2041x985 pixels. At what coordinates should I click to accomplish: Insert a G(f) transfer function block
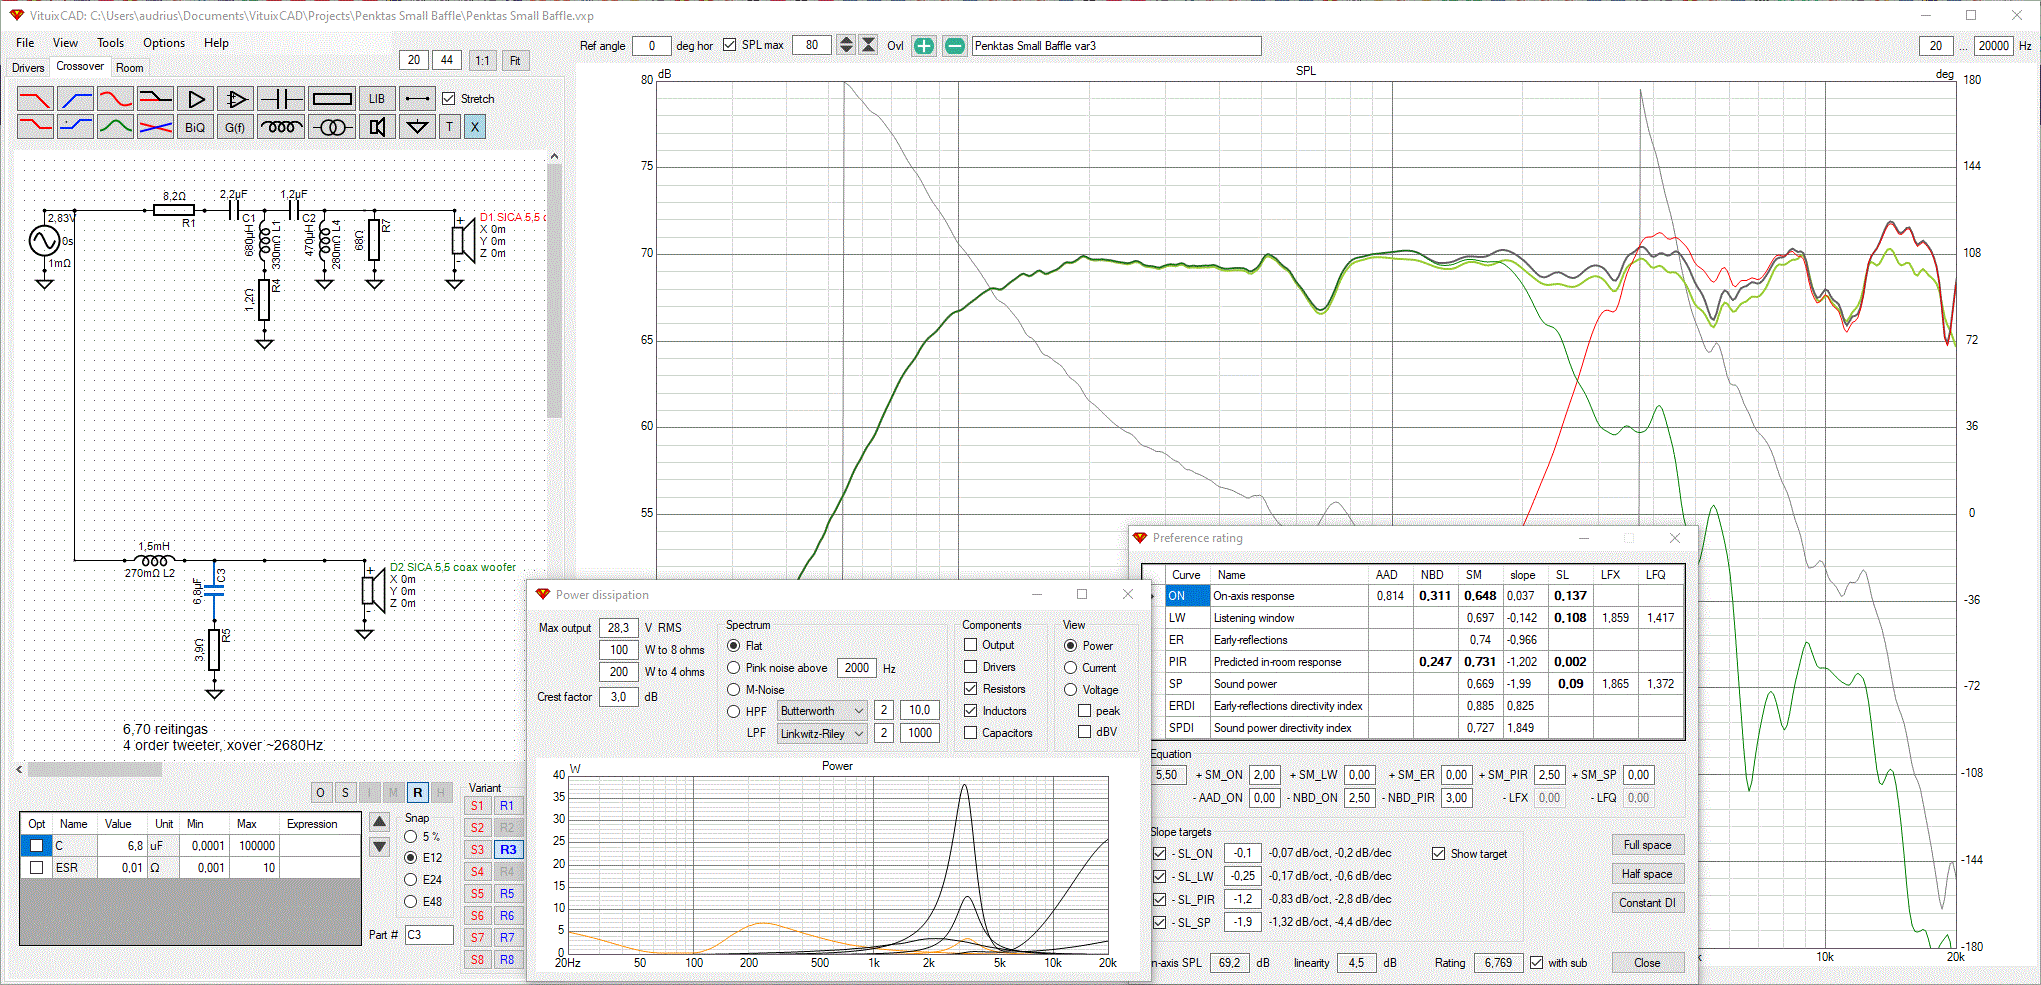(x=235, y=127)
